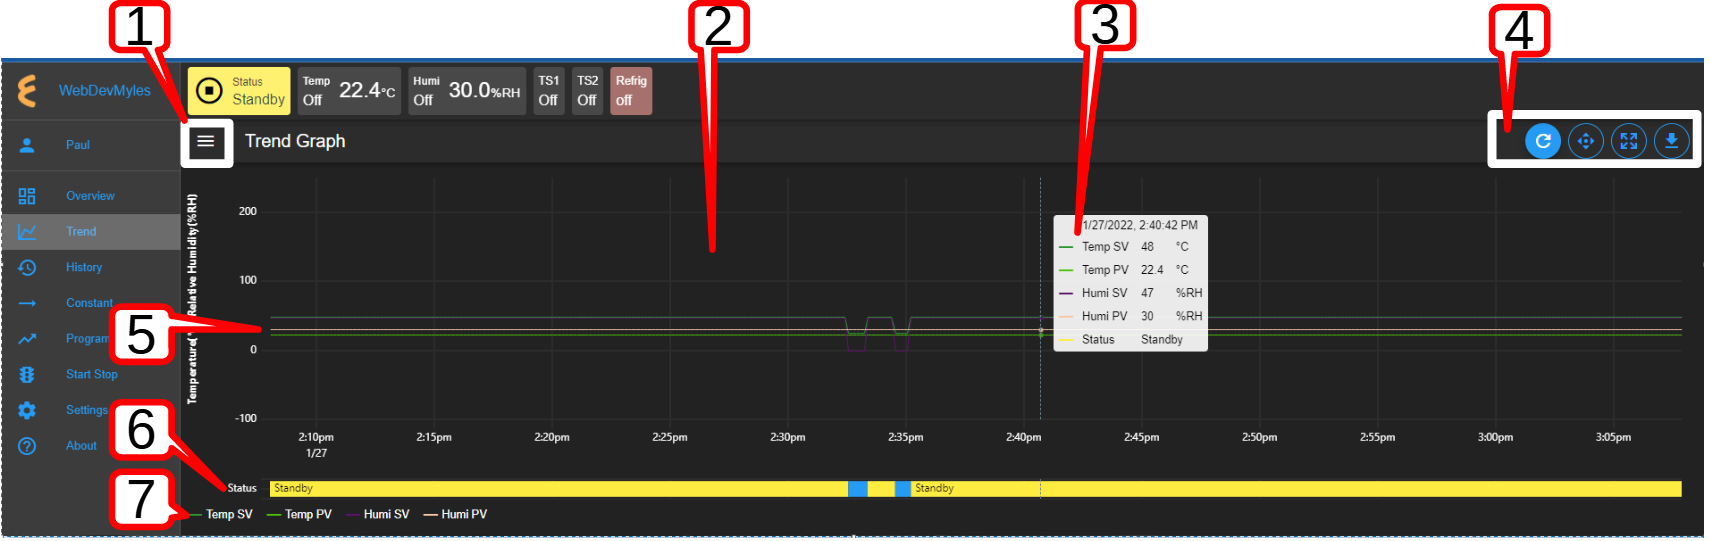The height and width of the screenshot is (541, 1711).
Task: Open the Overview page
Action: click(x=90, y=196)
